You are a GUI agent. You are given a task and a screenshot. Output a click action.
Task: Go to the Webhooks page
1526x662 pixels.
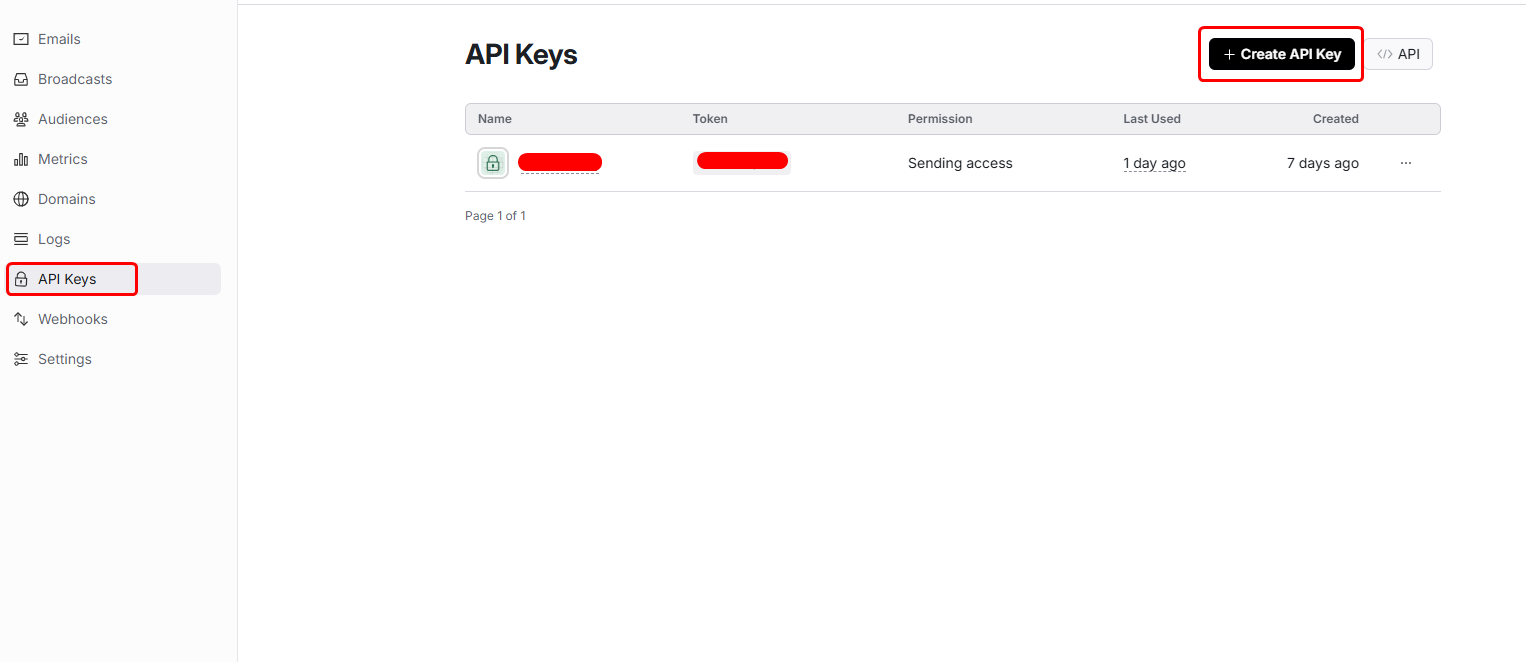tap(72, 319)
